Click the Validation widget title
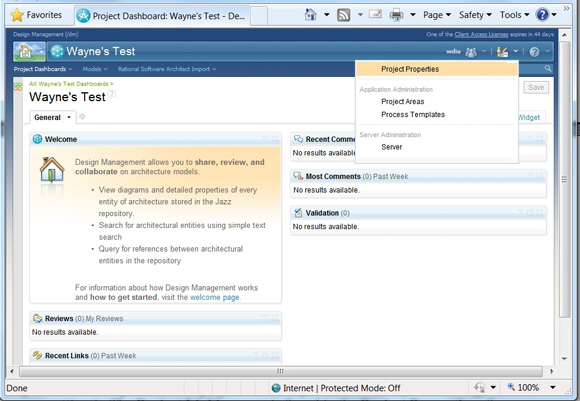The image size is (580, 401). coord(322,213)
